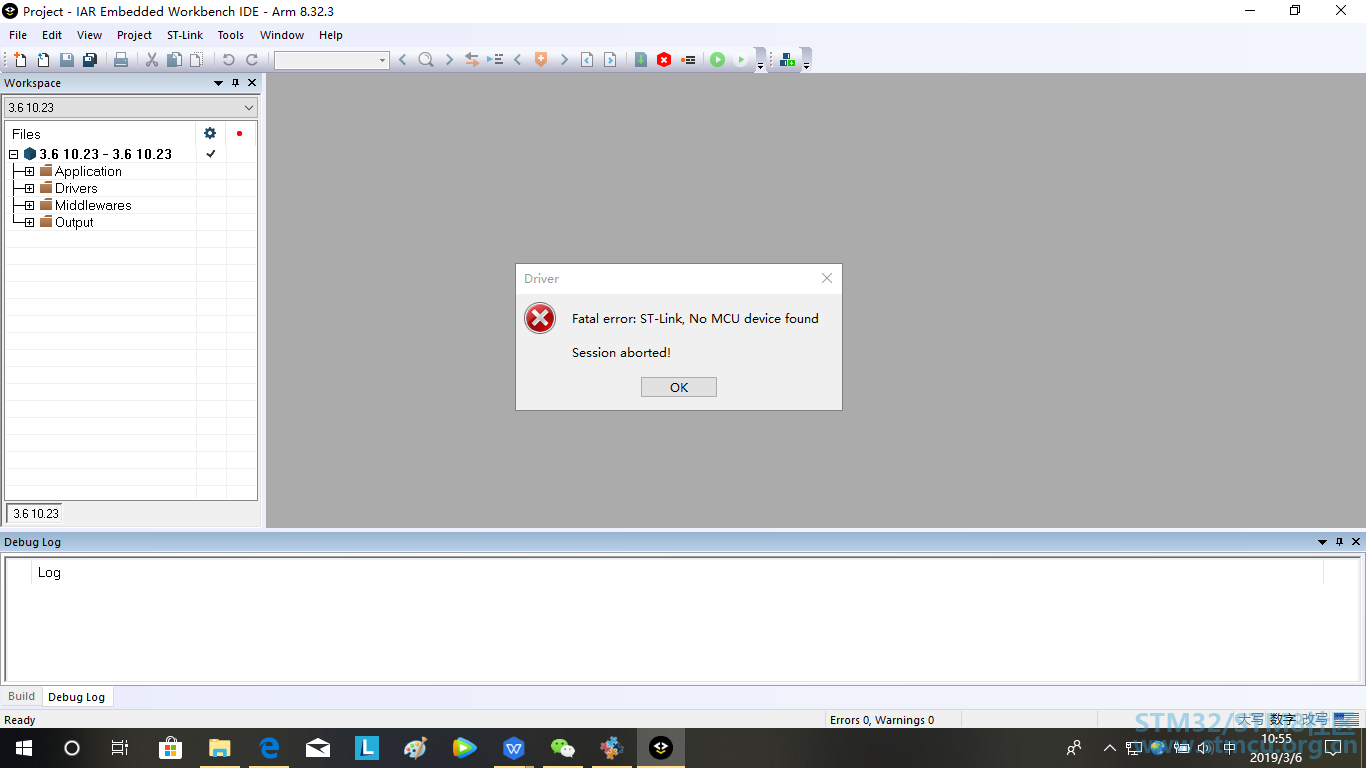Viewport: 1366px width, 768px height.
Task: Open the File menu
Action: (18, 35)
